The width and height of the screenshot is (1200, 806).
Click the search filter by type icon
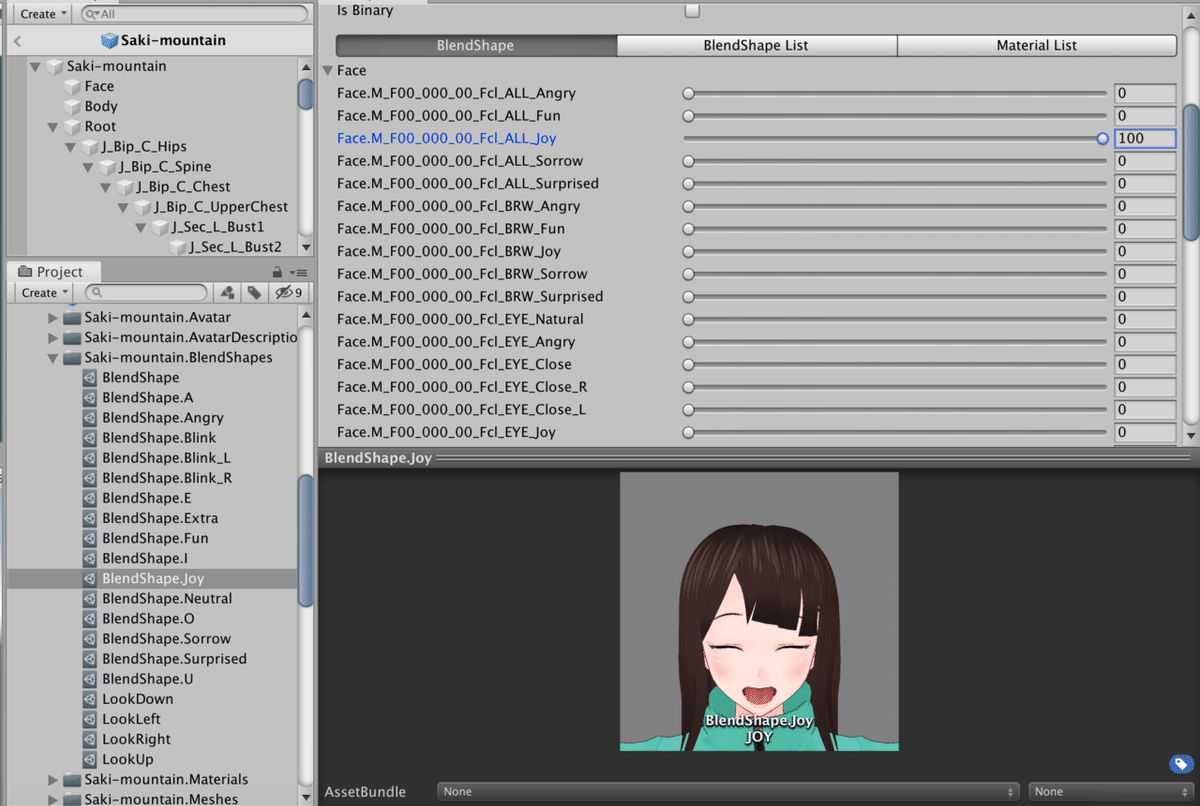[x=228, y=293]
